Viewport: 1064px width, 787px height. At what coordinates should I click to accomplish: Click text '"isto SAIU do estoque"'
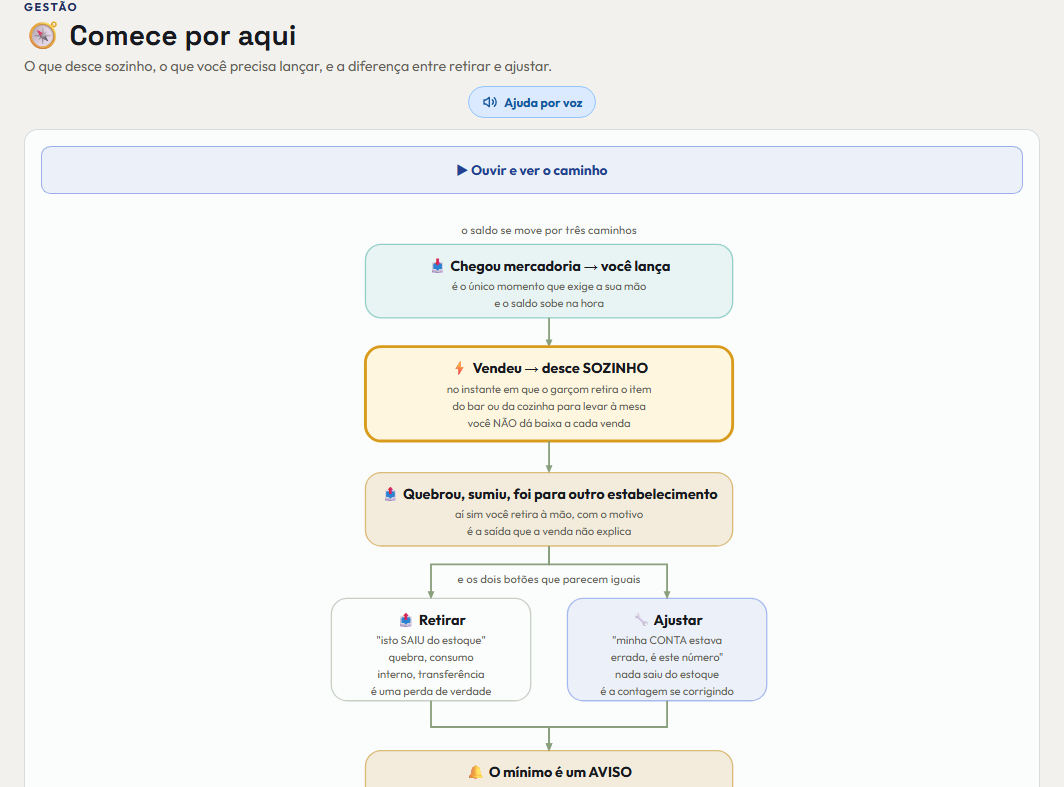(431, 640)
